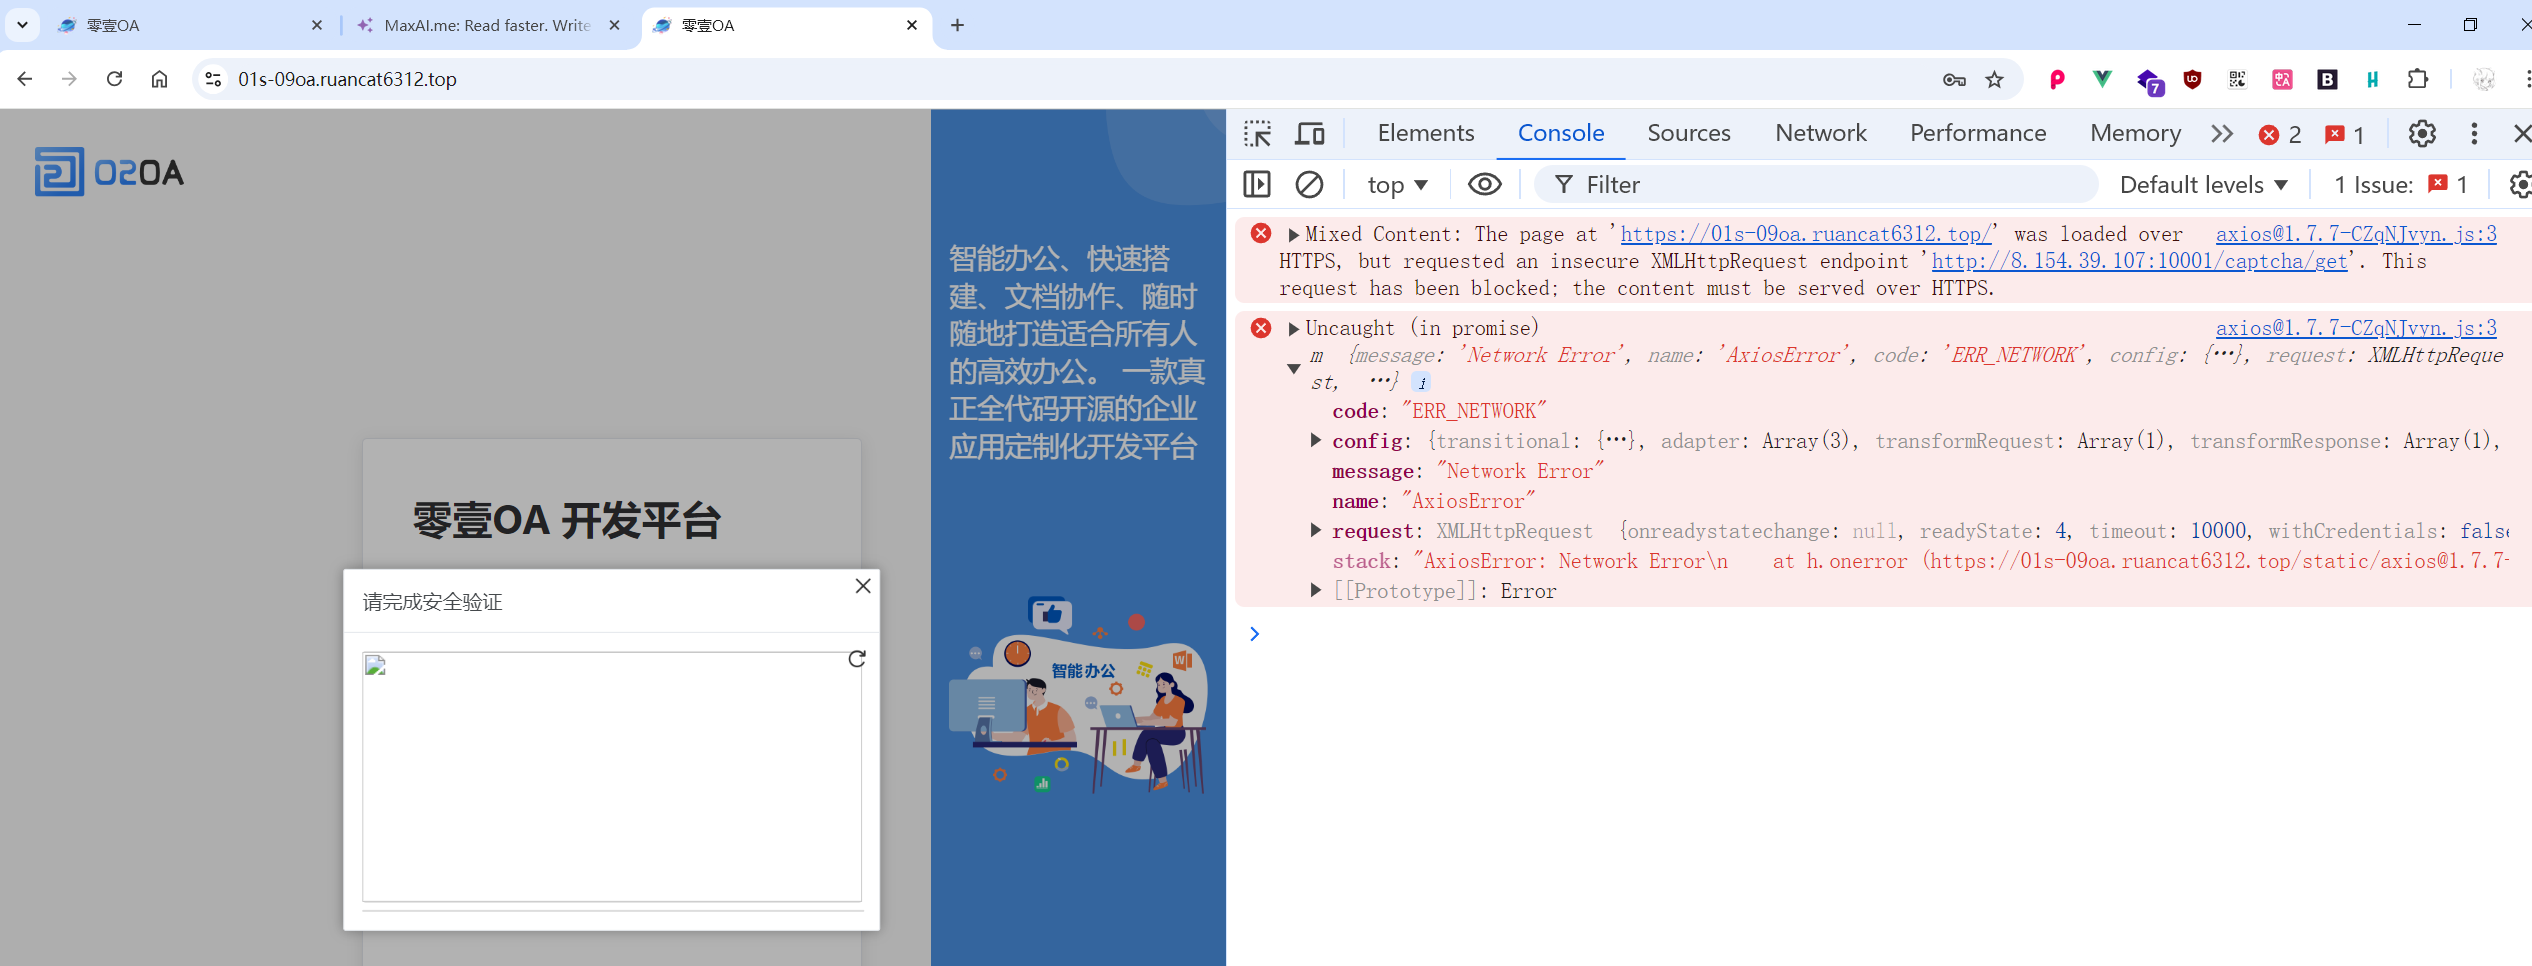
Task: Open the black B extension
Action: click(2327, 79)
